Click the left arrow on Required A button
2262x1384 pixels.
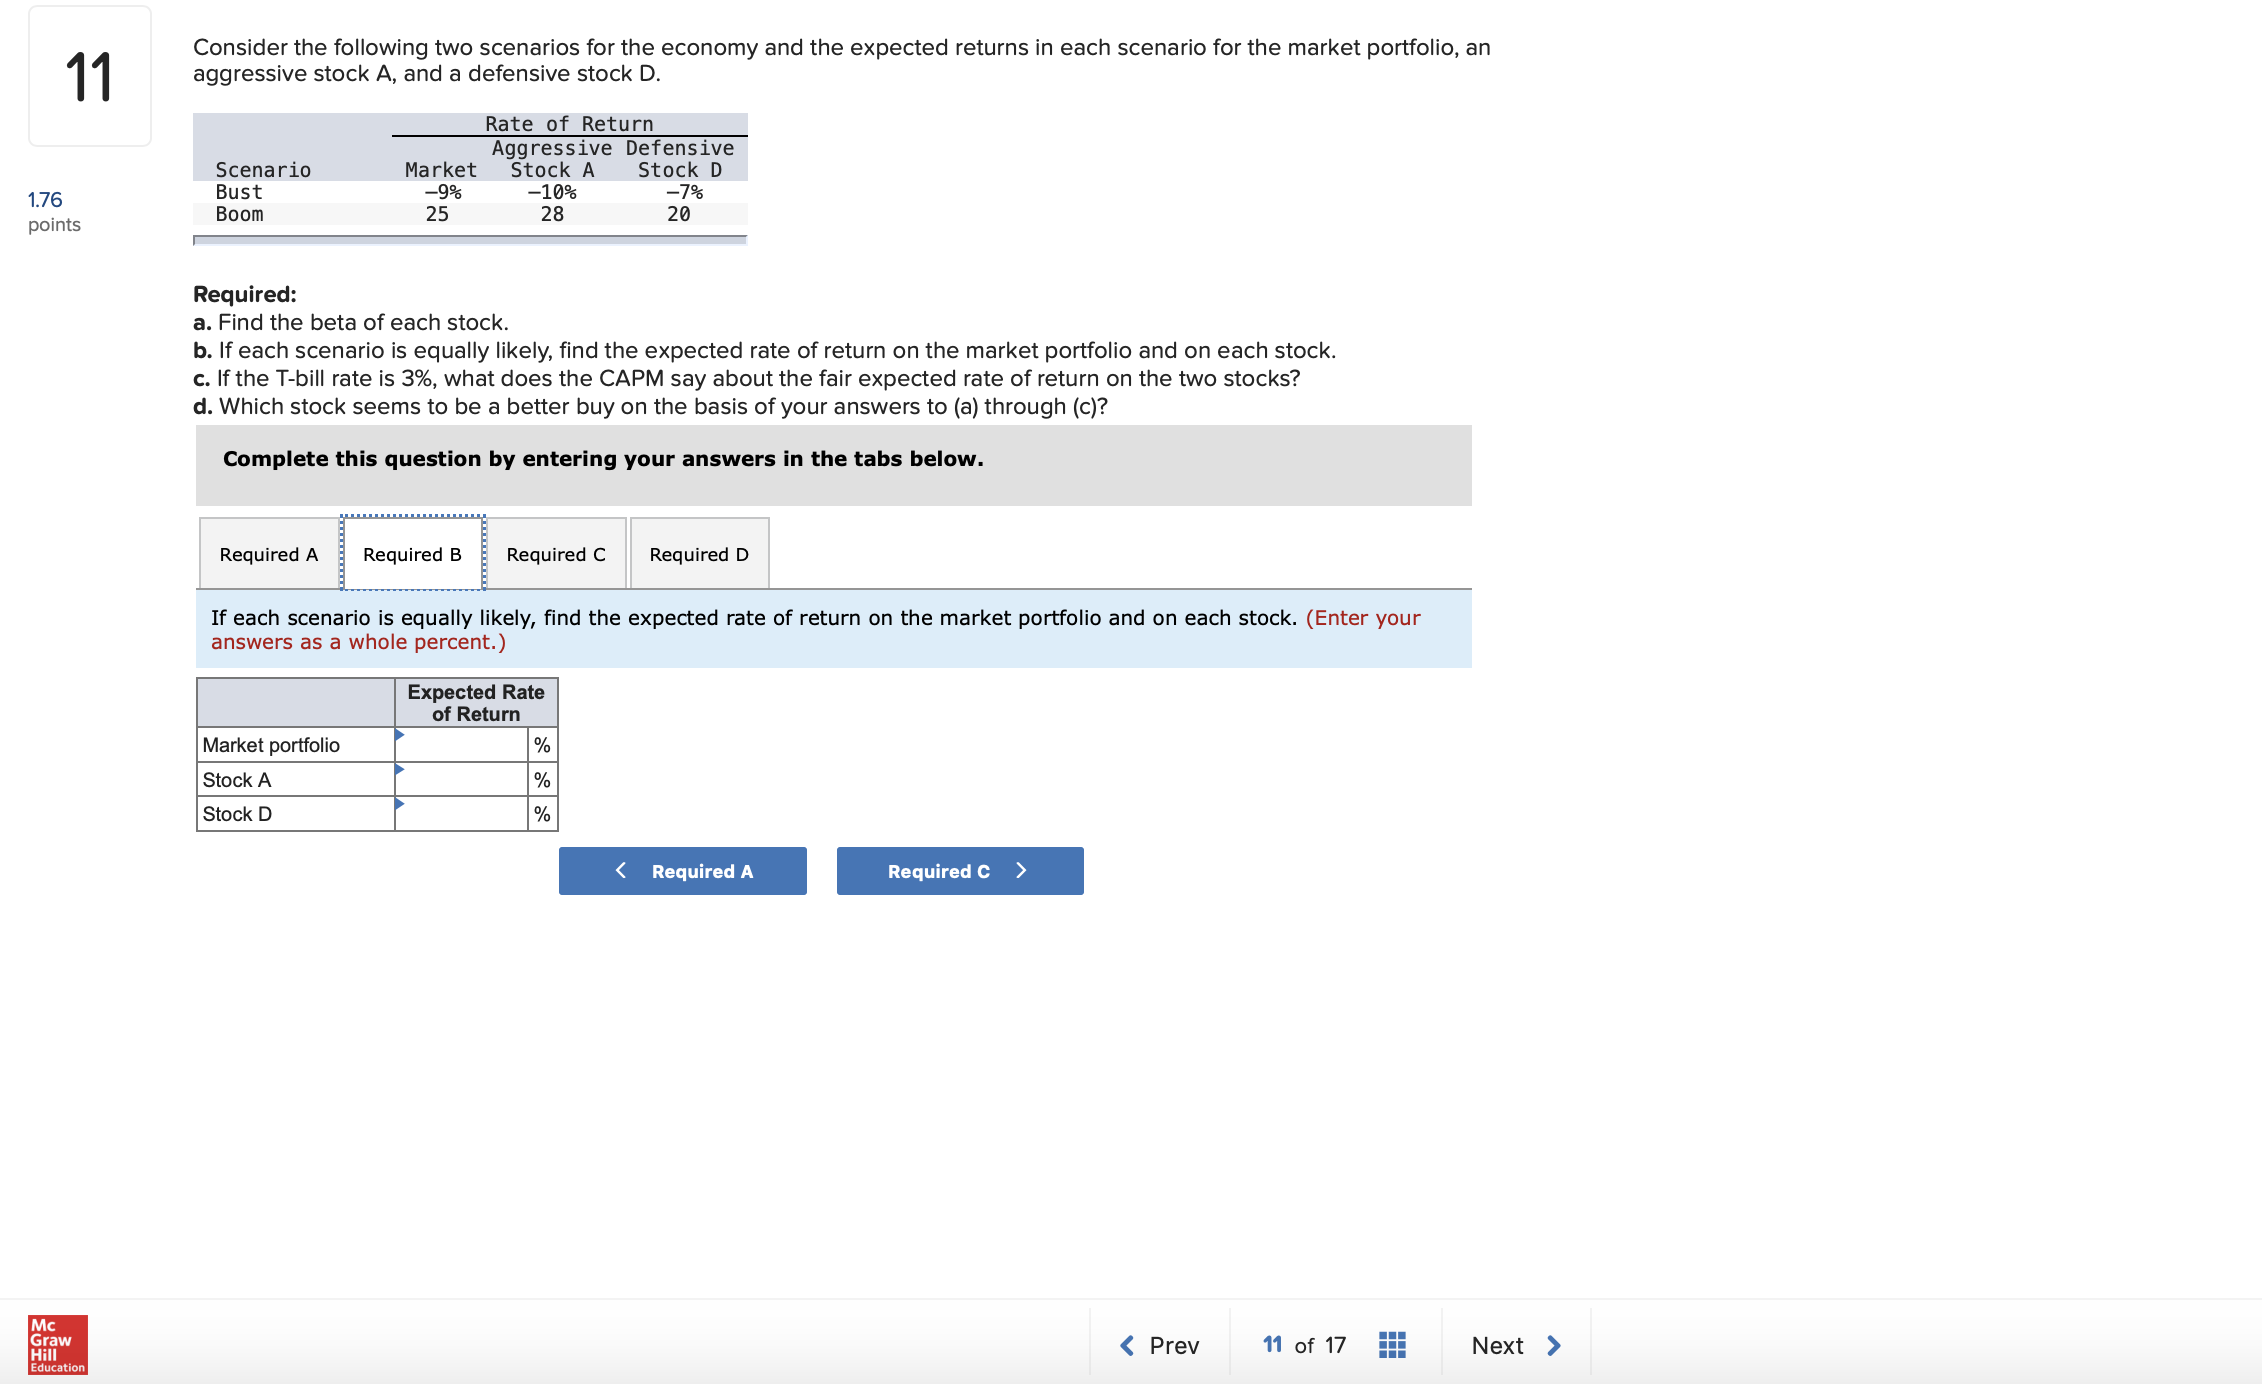click(621, 871)
